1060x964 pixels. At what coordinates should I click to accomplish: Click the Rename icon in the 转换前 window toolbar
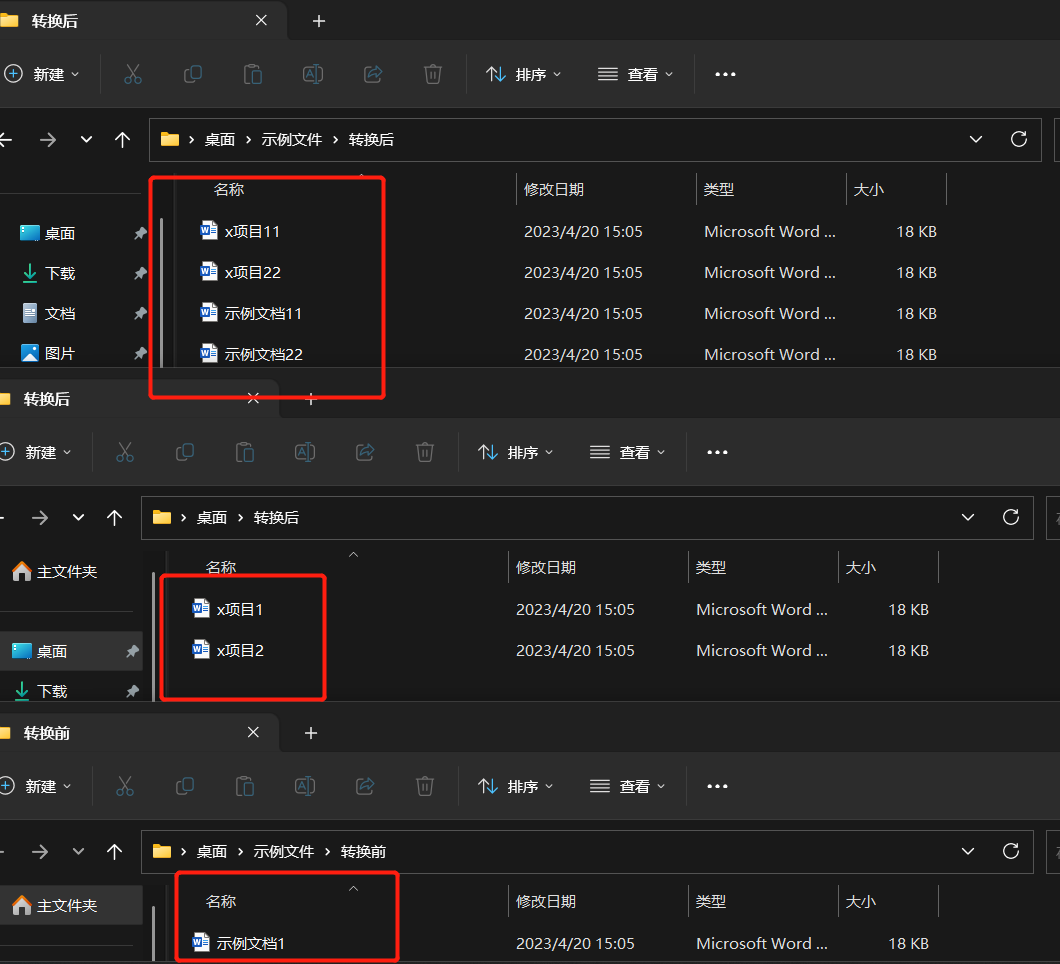click(305, 786)
